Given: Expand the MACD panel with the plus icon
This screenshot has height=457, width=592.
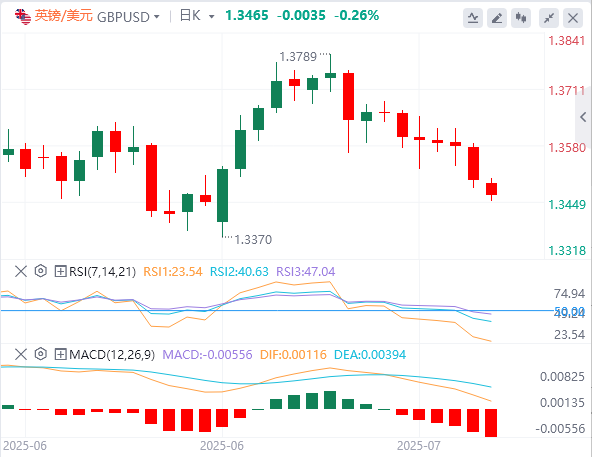Looking at the screenshot, I should coord(60,354).
